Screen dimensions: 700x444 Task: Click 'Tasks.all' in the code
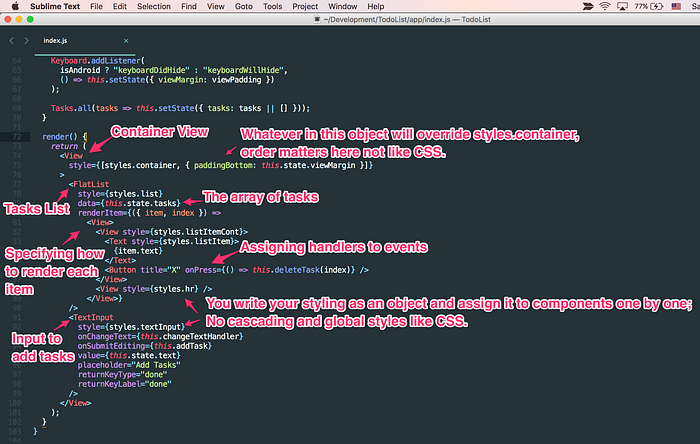tap(71, 108)
